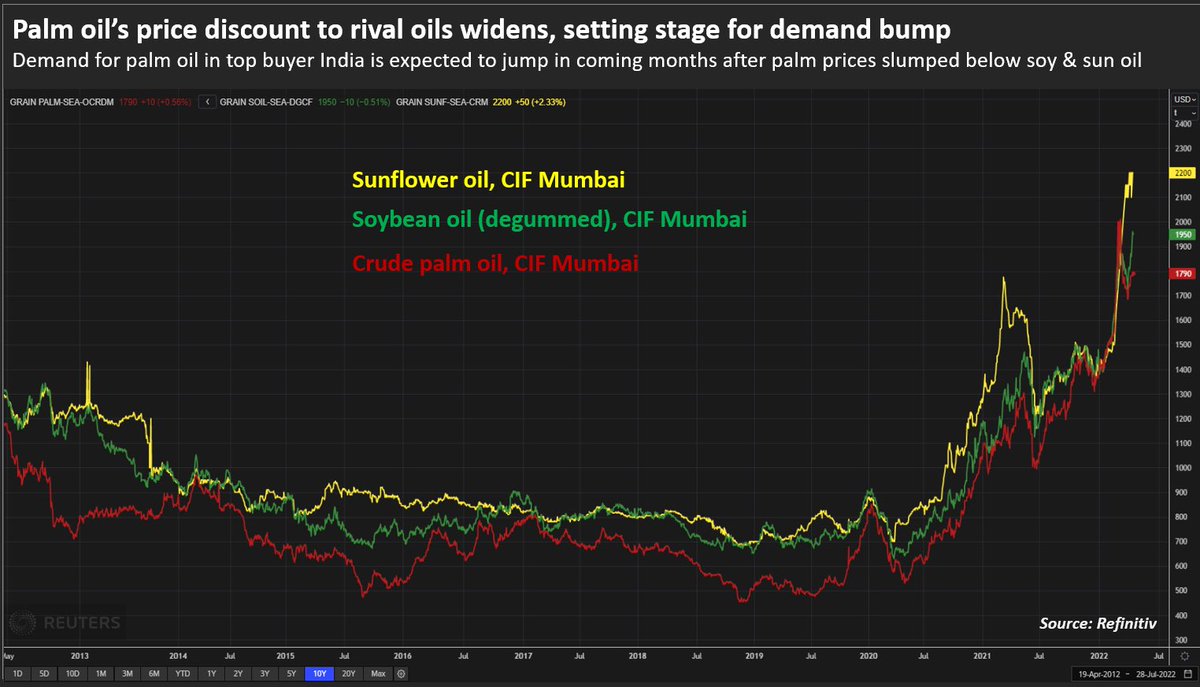The height and width of the screenshot is (687, 1200).
Task: Click the 2022 label on the time axis
Action: pos(1098,657)
